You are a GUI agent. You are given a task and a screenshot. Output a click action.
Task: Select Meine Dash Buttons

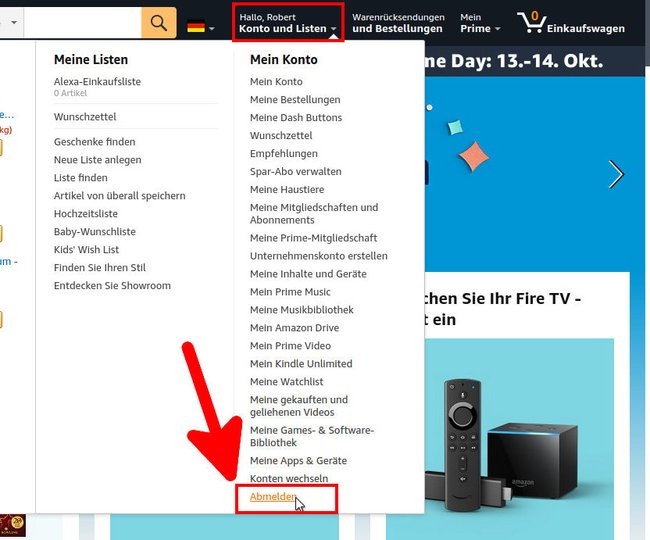tap(296, 118)
